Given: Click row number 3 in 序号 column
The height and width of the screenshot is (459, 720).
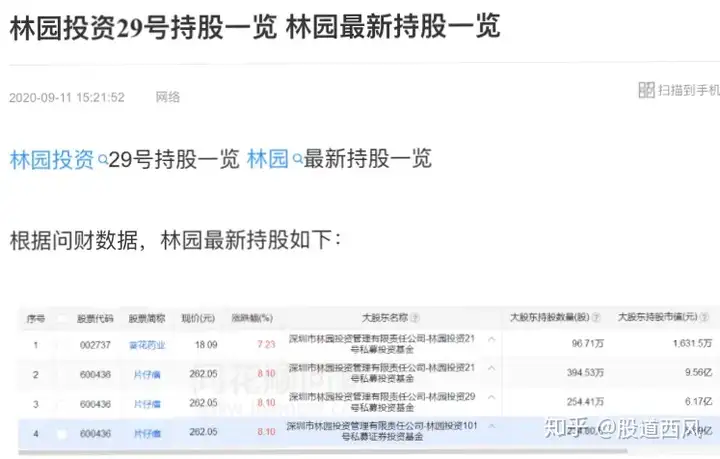Looking at the screenshot, I should [x=36, y=404].
